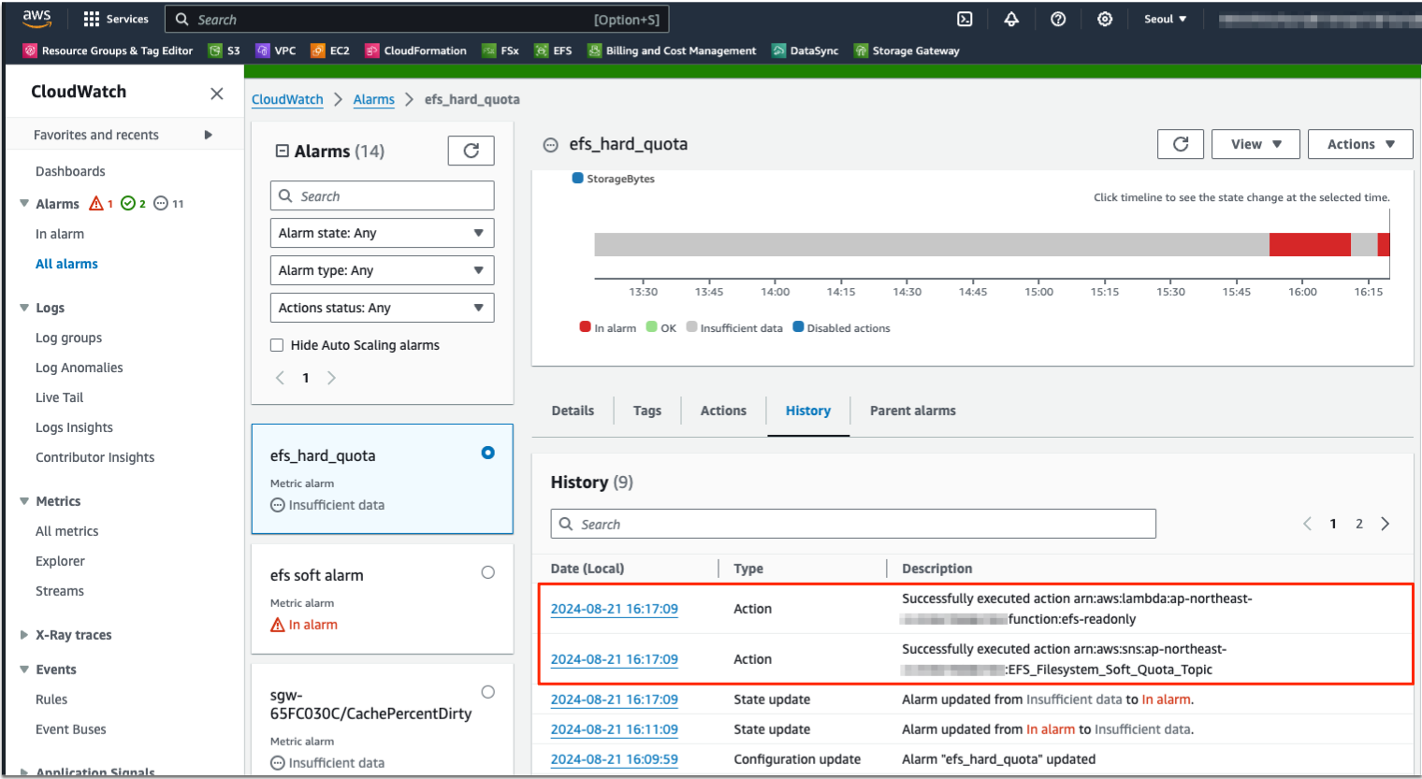
Task: Enable Hide Auto Scaling alarms checkbox
Action: pos(277,345)
